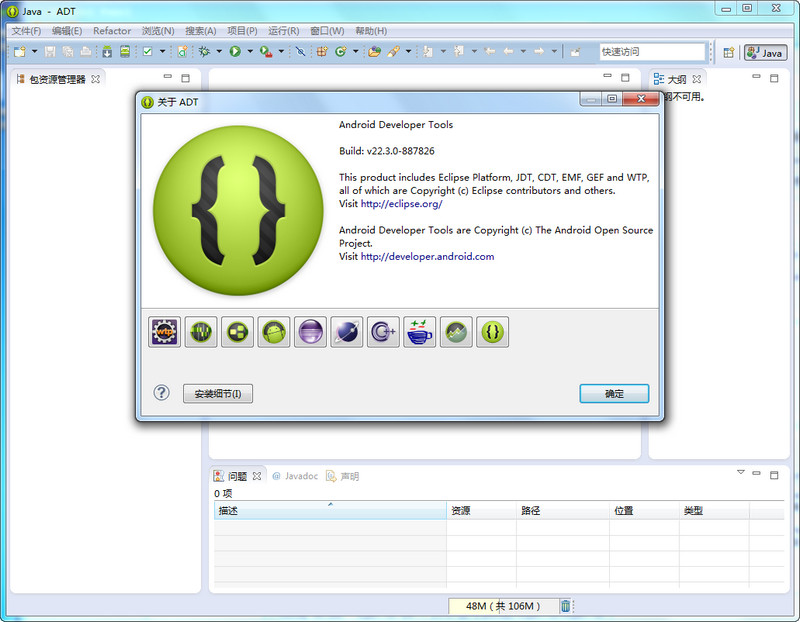Open the Android Virtual Device Manager icon
This screenshot has width=800, height=622.
124,52
